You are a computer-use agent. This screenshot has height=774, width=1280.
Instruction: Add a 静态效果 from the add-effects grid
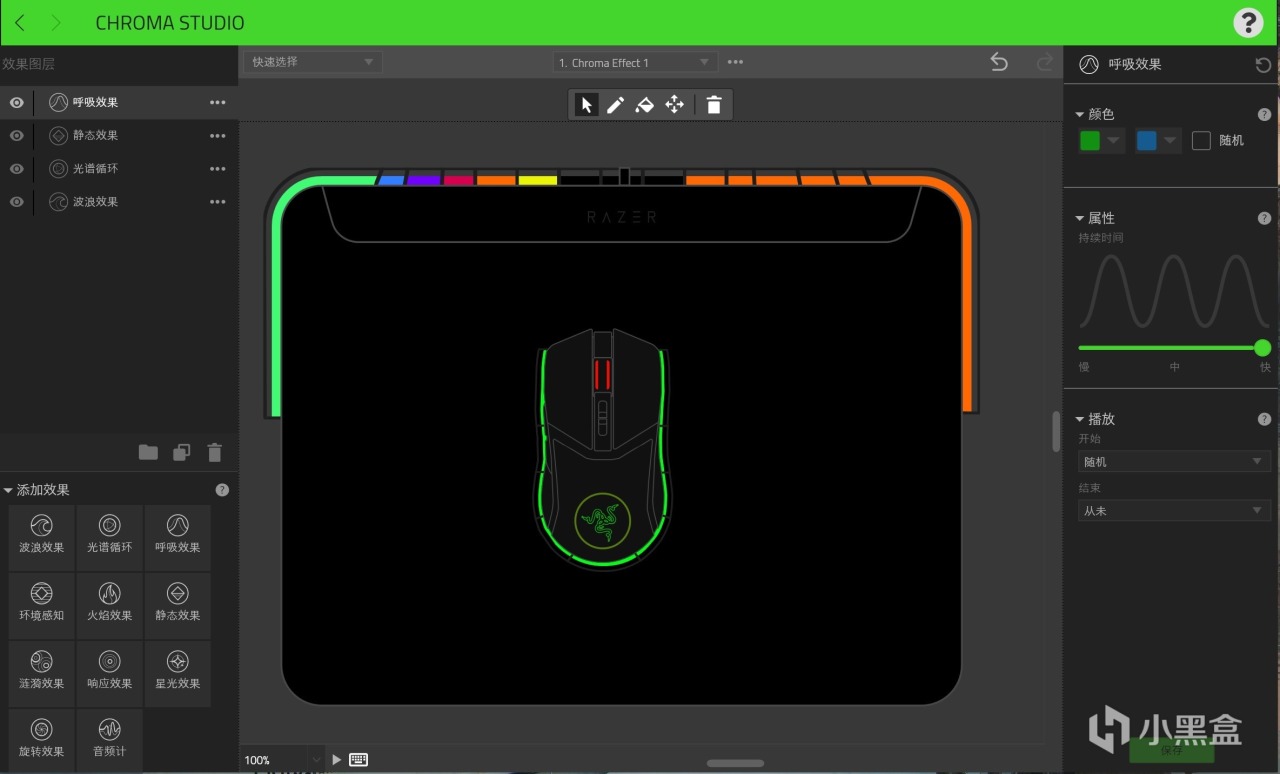178,605
